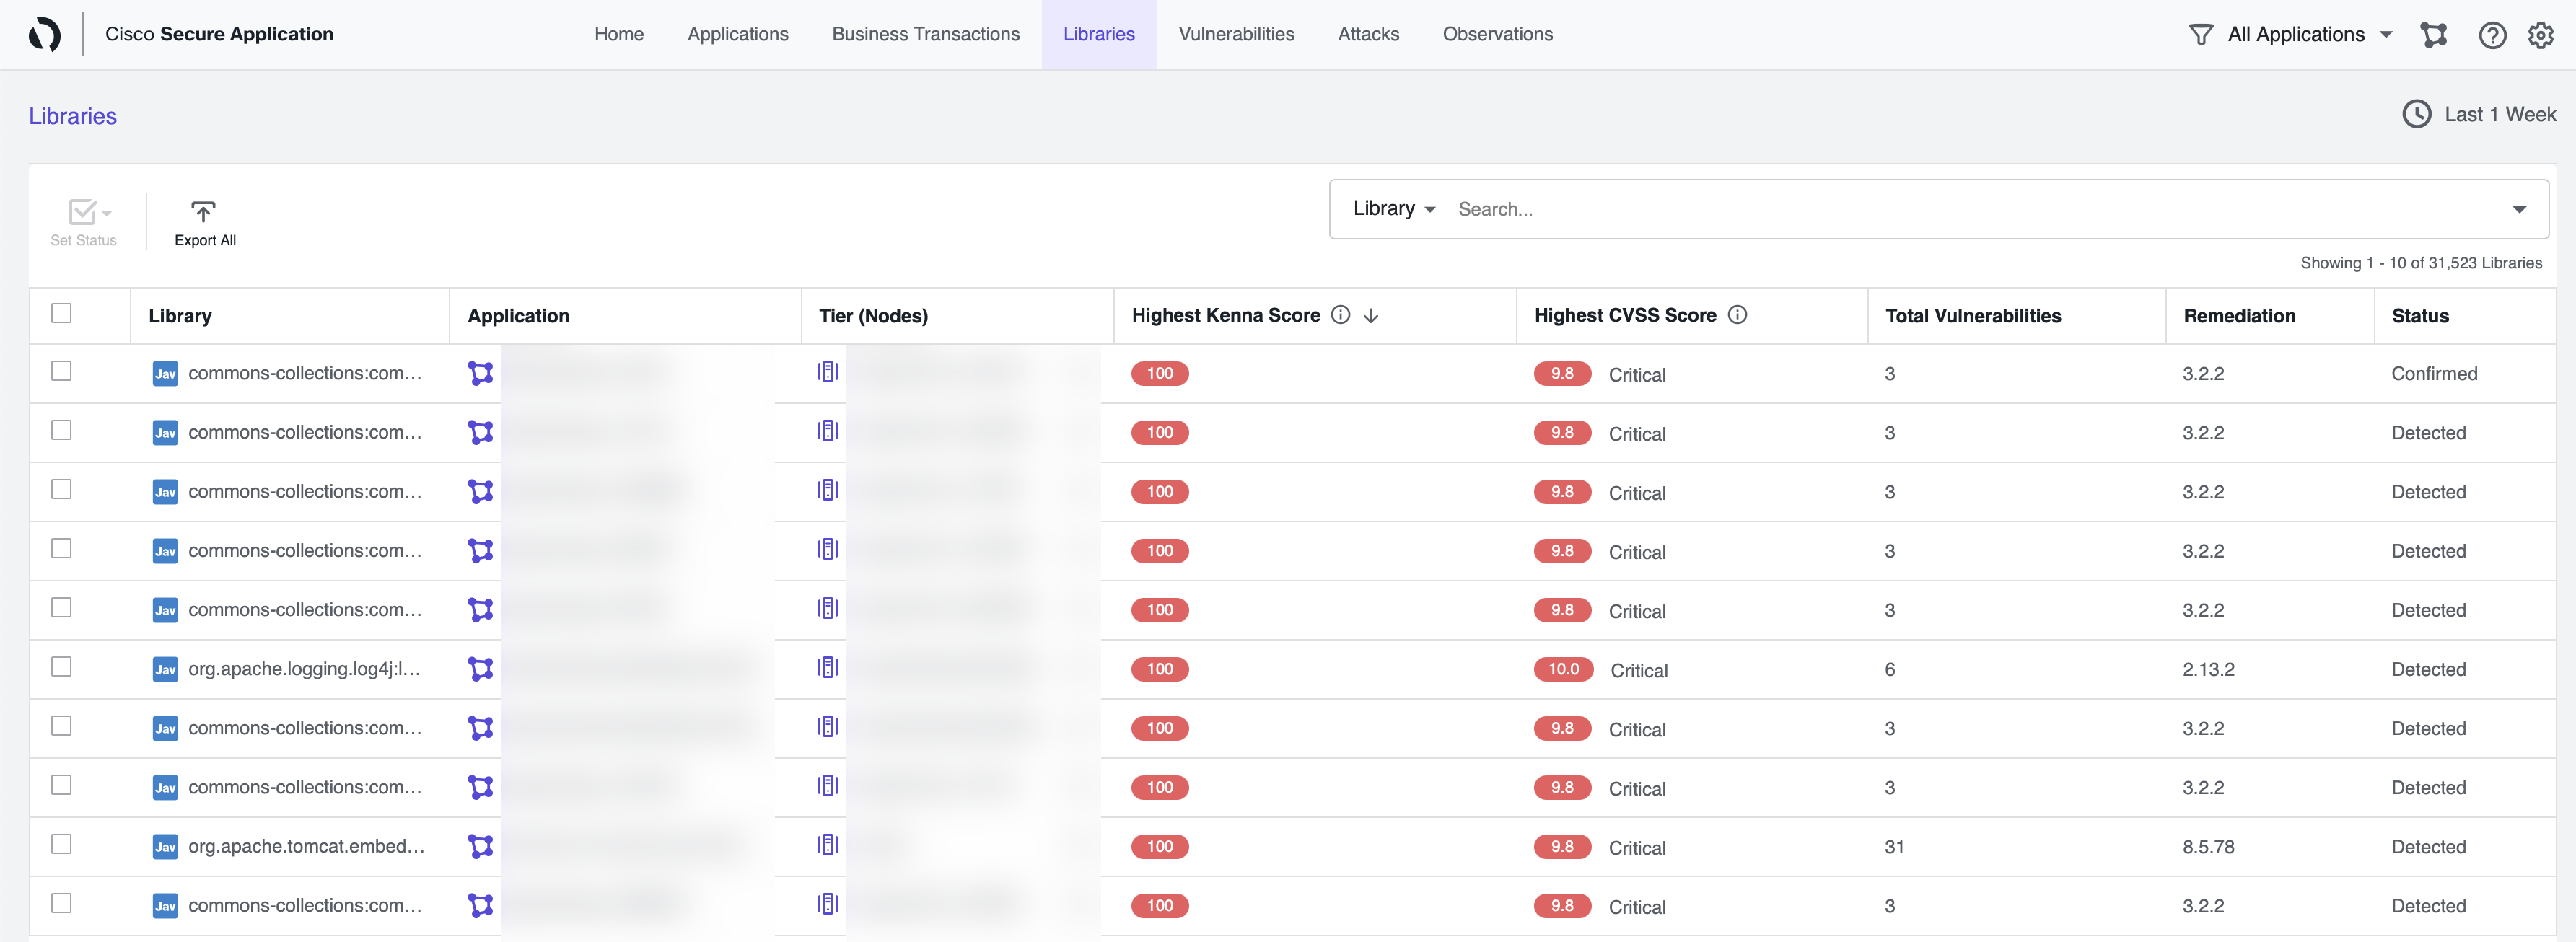Click tier icon in first table row
2576x942 pixels.
tap(827, 372)
